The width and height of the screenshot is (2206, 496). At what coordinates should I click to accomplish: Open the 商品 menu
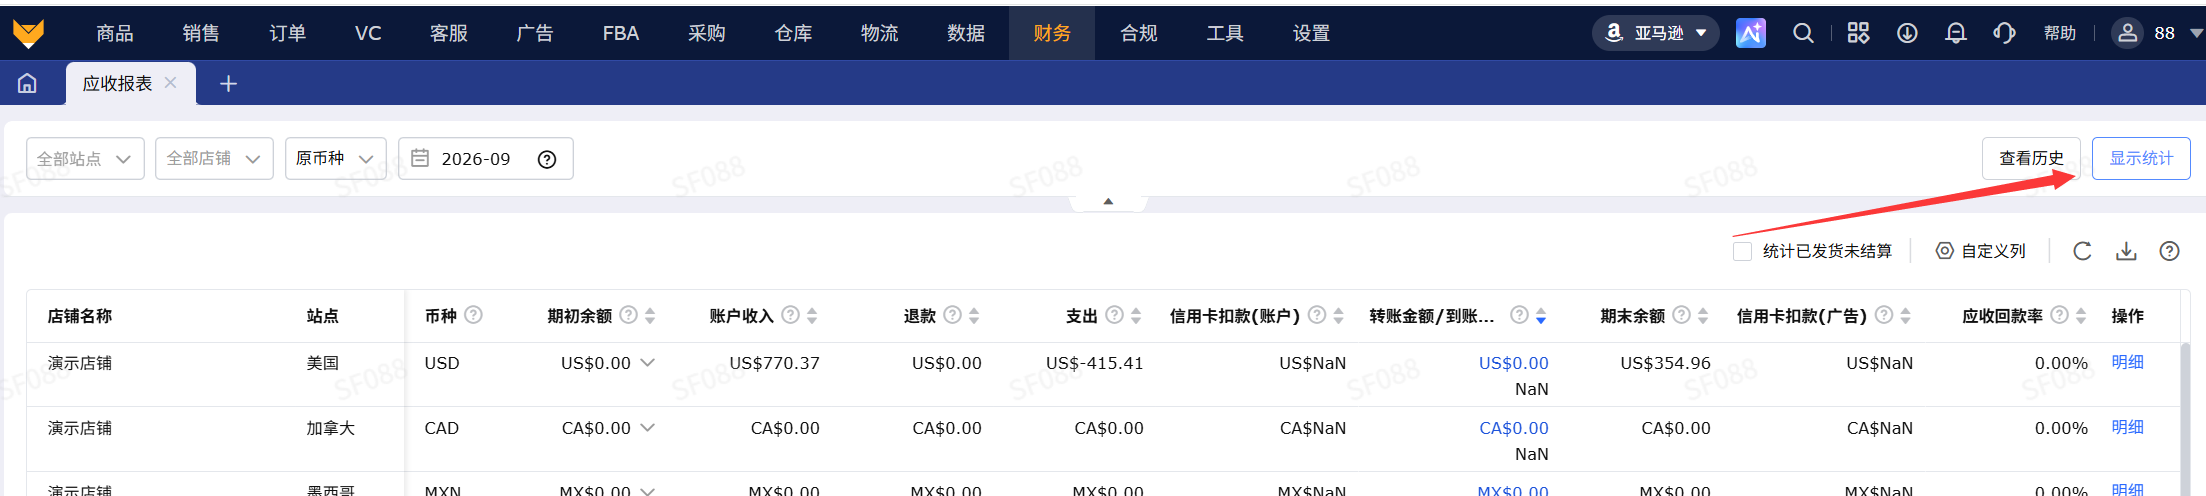(115, 33)
